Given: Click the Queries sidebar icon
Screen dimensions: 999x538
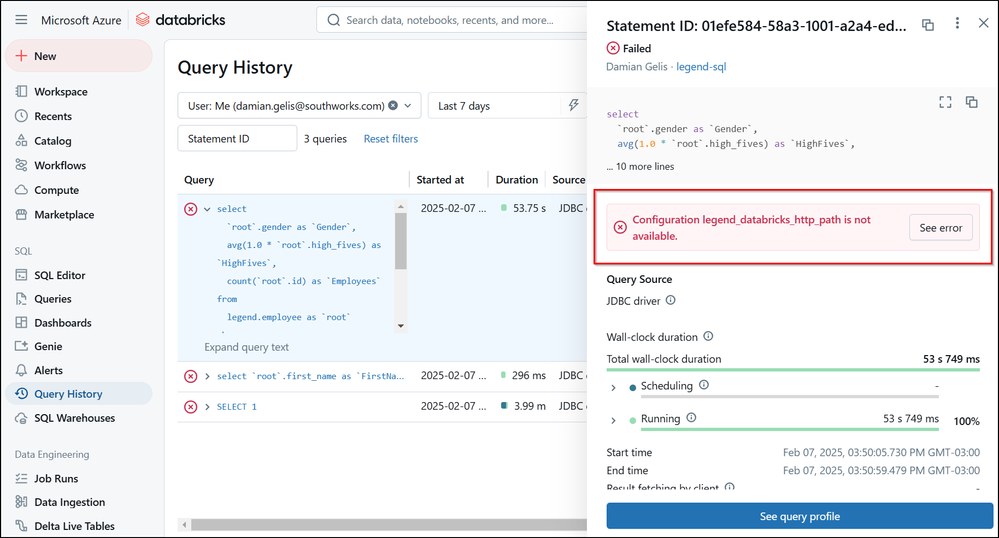Looking at the screenshot, I should click(22, 298).
